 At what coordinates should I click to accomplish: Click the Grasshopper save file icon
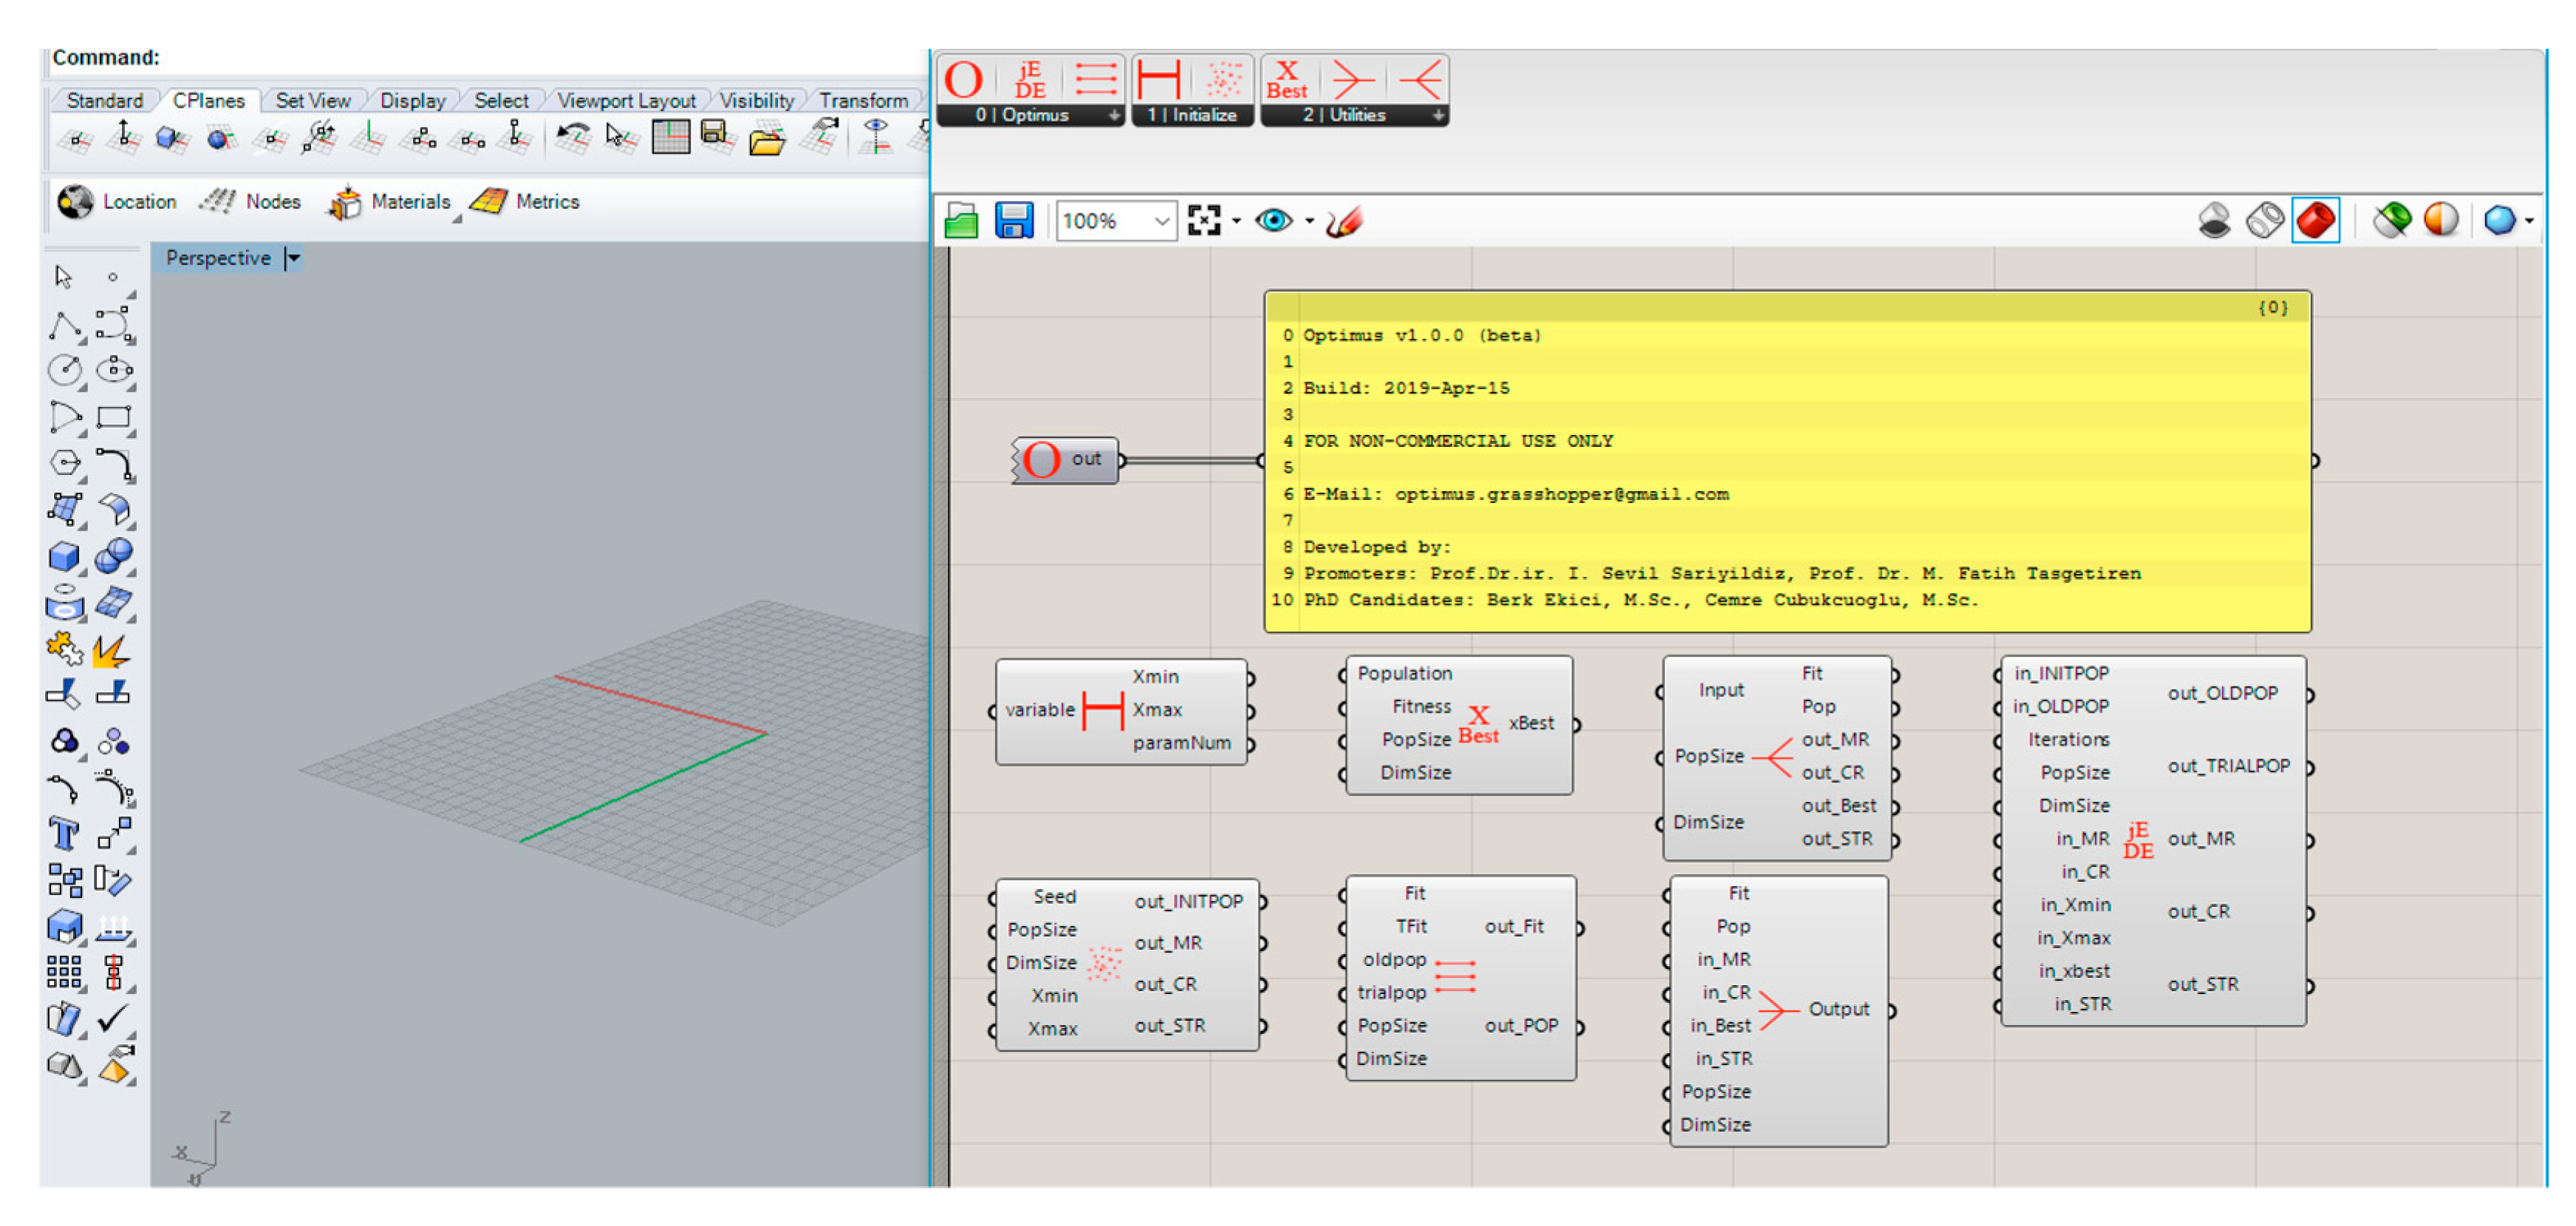click(1013, 220)
